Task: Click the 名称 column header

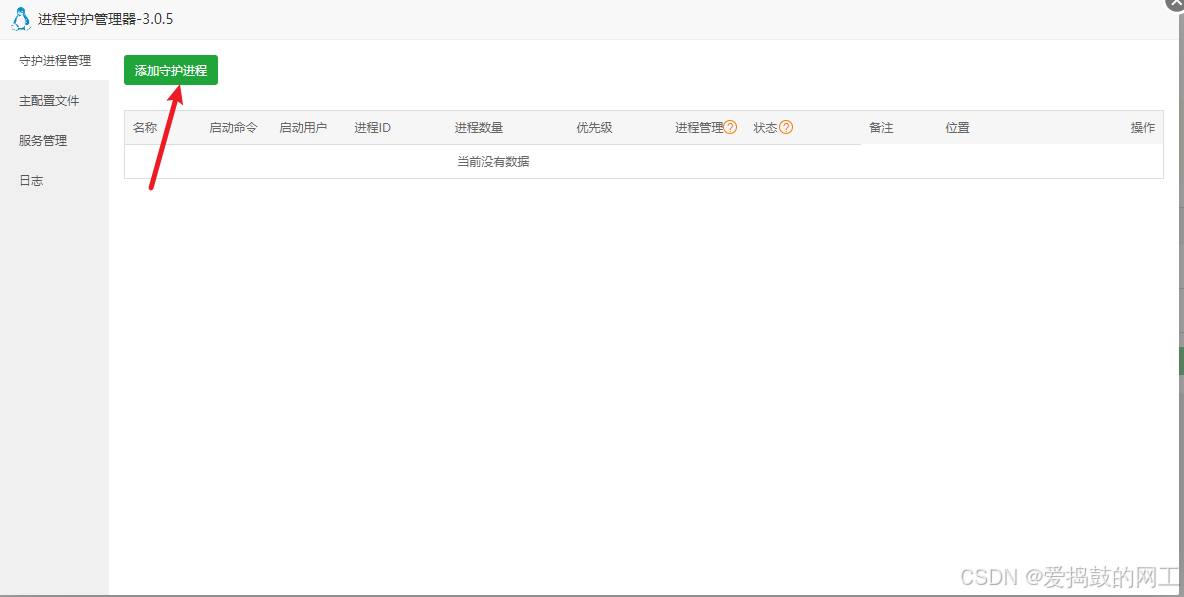Action: tap(145, 128)
